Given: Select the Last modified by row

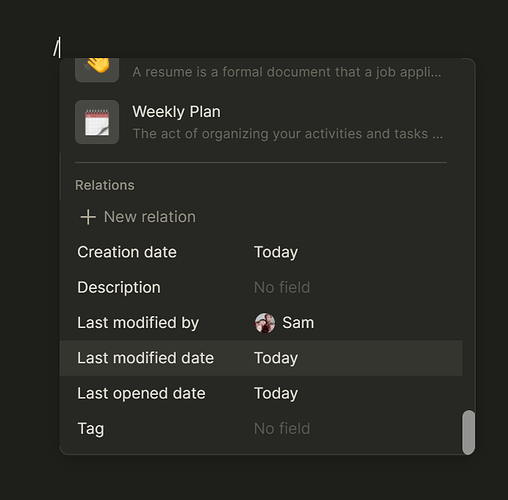Looking at the screenshot, I should (x=261, y=323).
